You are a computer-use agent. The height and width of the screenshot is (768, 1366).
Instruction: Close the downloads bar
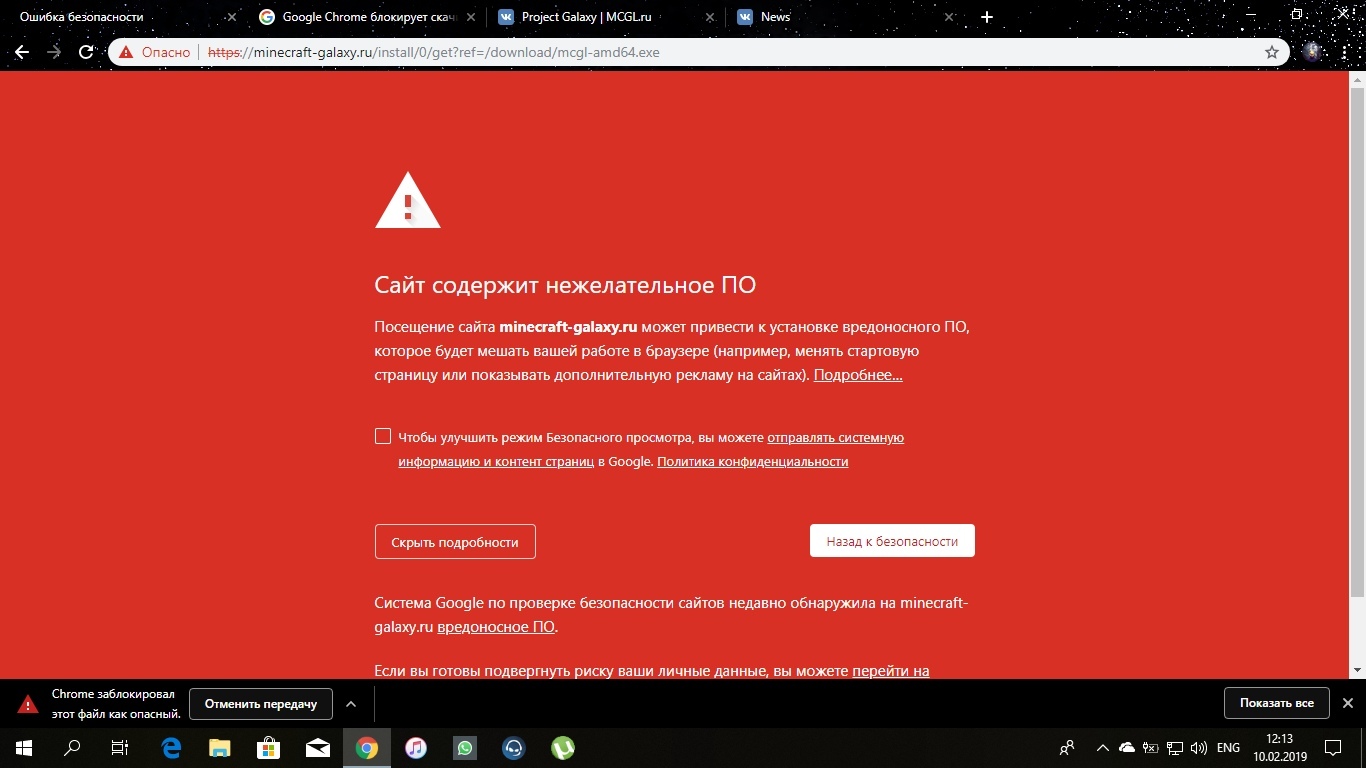tap(1347, 703)
